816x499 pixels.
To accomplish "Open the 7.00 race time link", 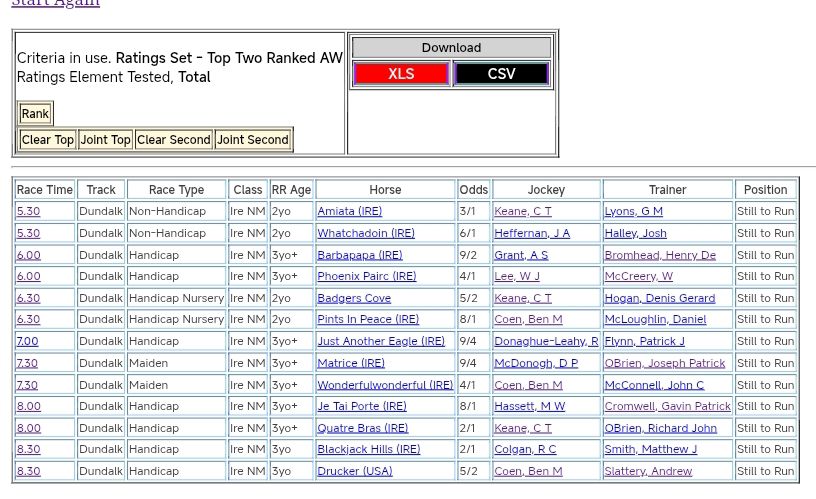I will pyautogui.click(x=27, y=341).
